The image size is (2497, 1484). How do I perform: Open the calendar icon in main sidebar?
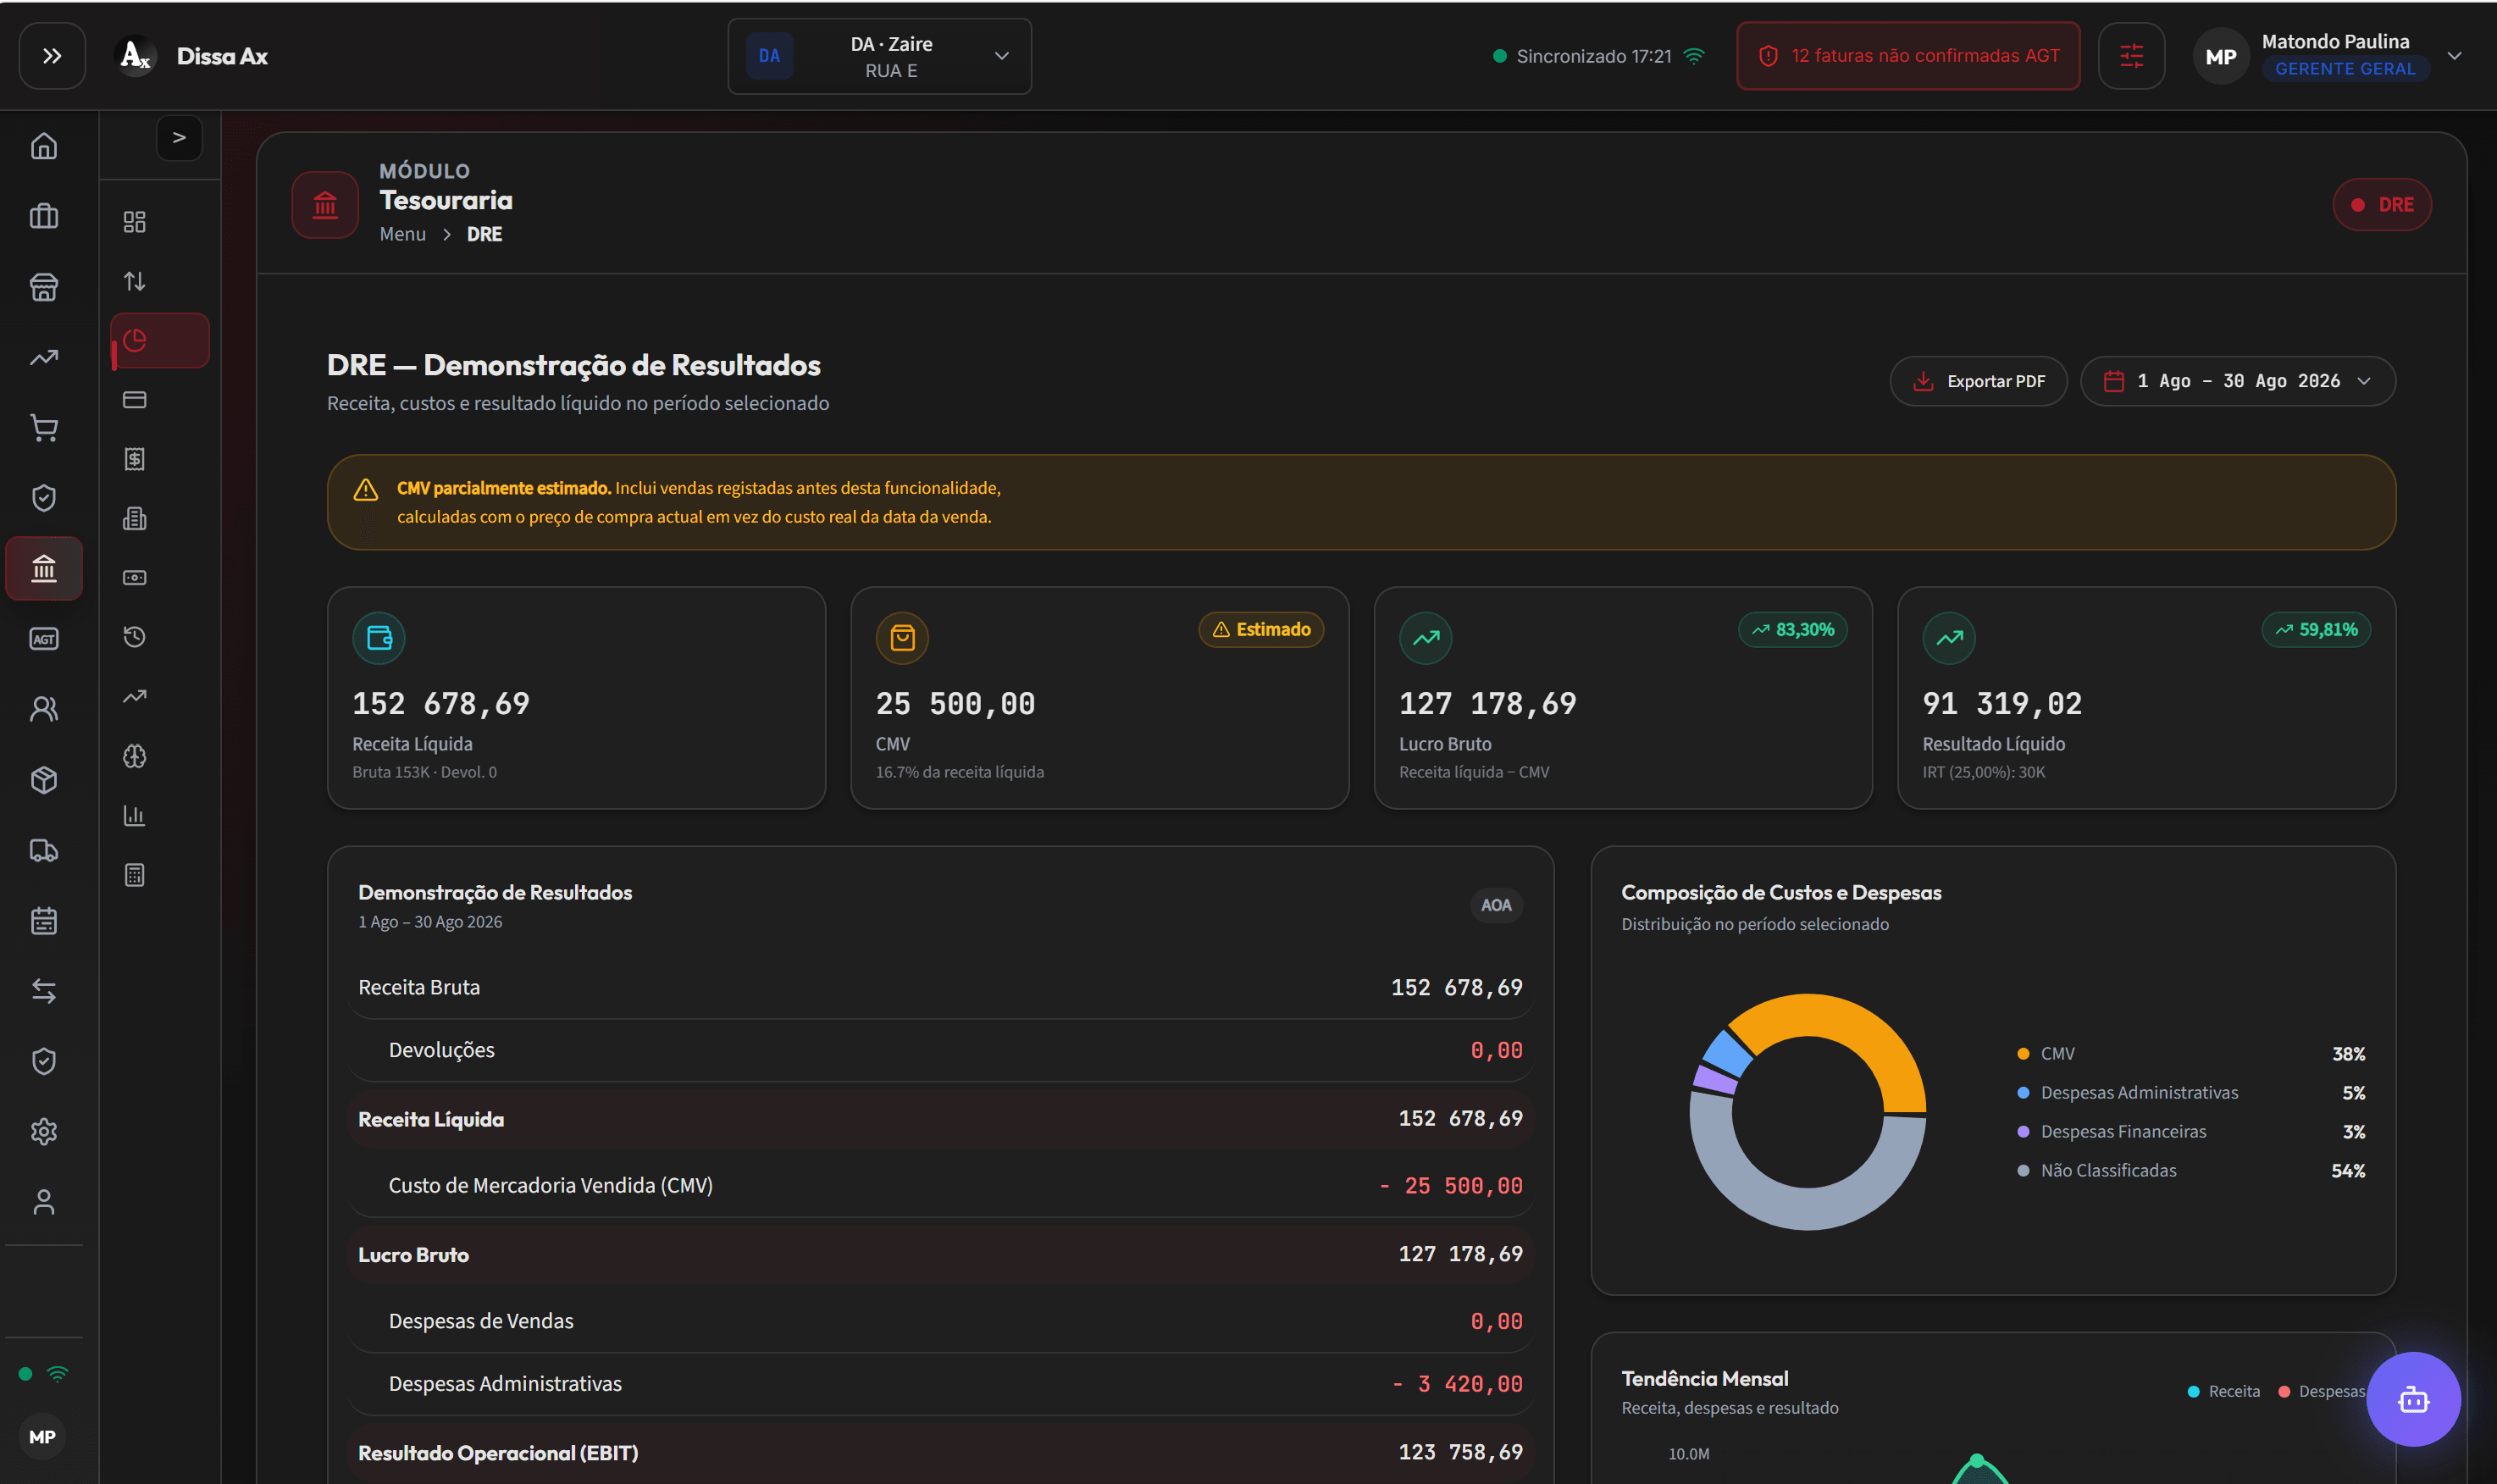point(44,920)
